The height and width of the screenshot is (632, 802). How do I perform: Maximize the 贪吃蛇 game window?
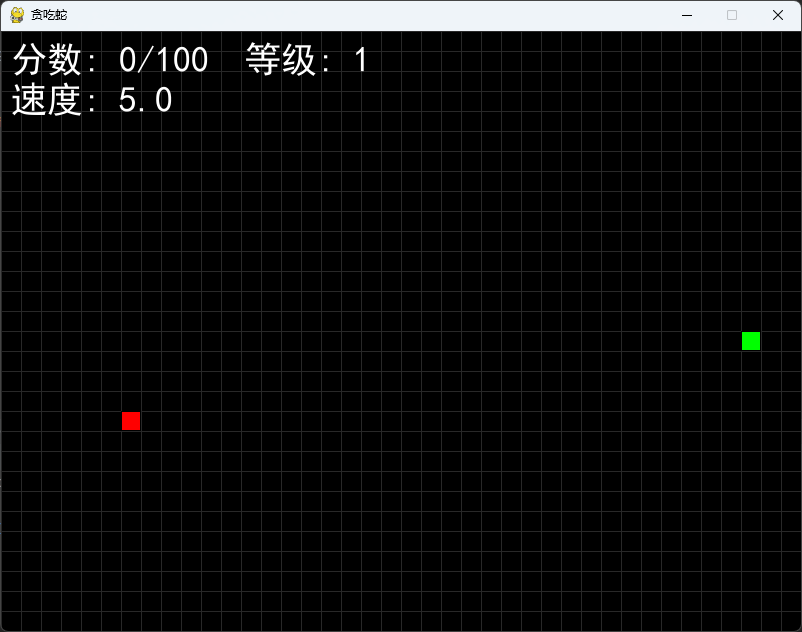pyautogui.click(x=731, y=15)
